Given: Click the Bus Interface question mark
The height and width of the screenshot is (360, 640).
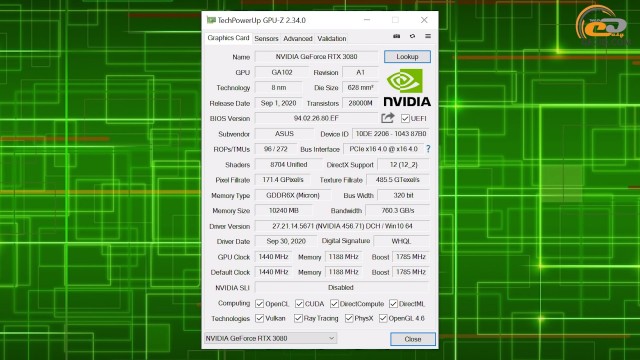Looking at the screenshot, I should (x=428, y=149).
